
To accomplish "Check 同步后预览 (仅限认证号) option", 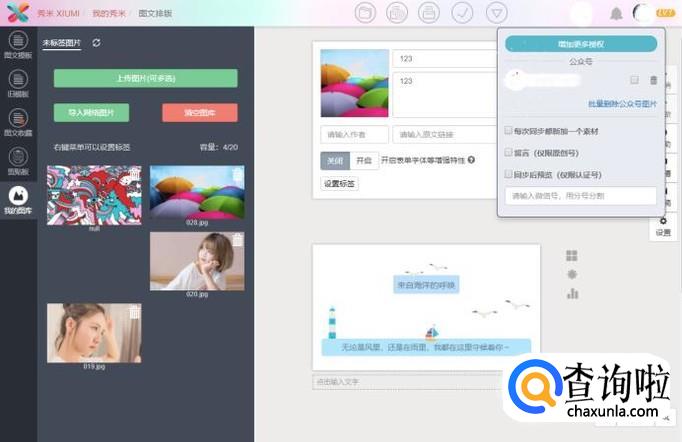I will (509, 173).
